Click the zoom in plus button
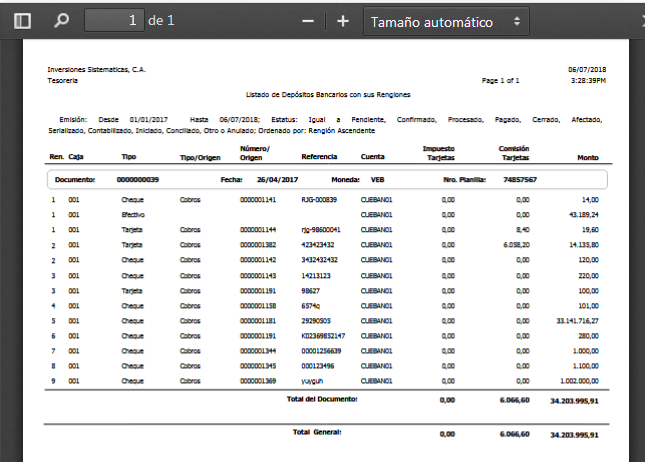The image size is (645, 462). coord(342,21)
